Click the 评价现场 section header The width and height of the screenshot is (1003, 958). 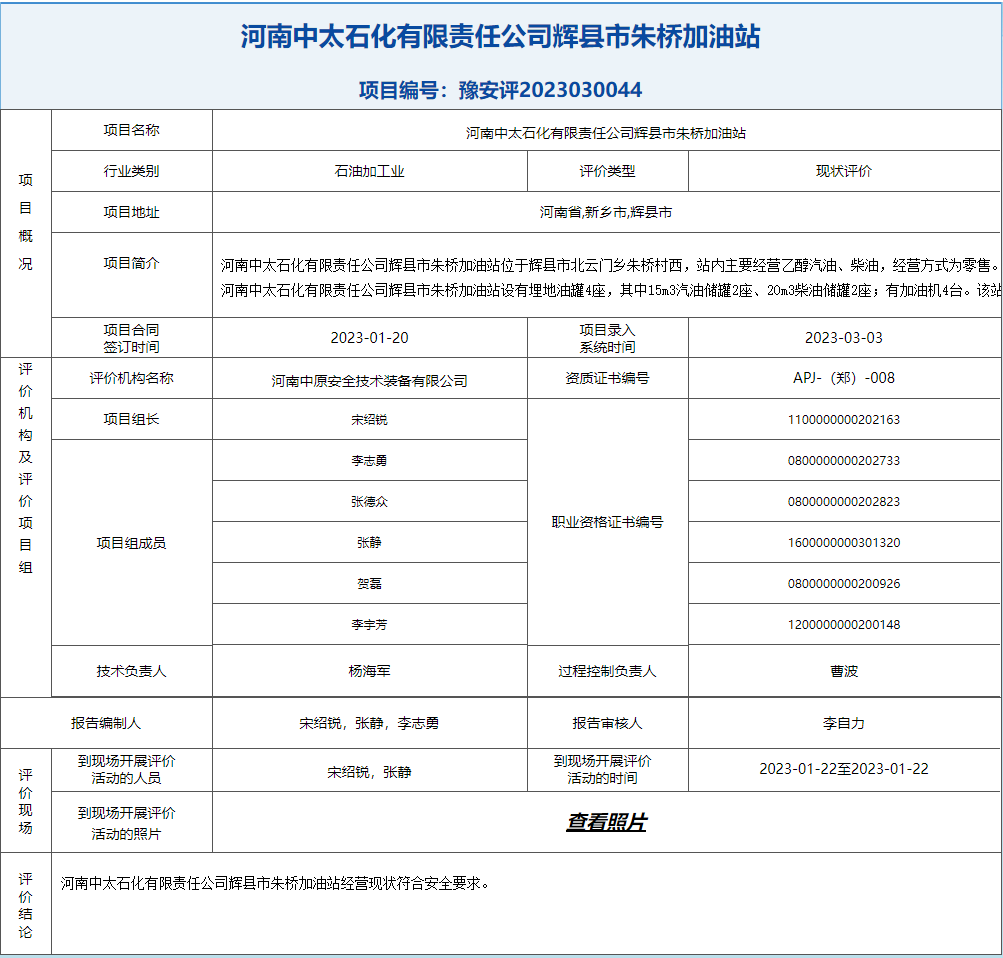click(26, 801)
